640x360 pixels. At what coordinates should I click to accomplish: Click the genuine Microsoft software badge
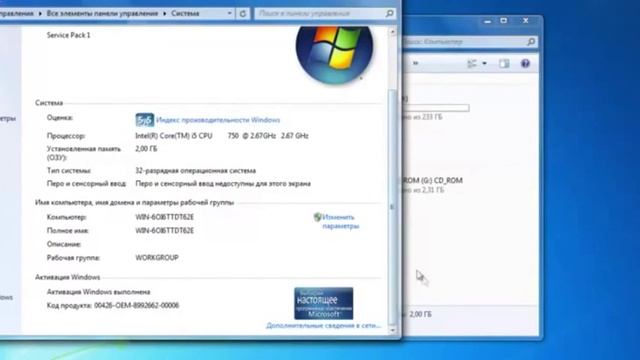[x=324, y=303]
